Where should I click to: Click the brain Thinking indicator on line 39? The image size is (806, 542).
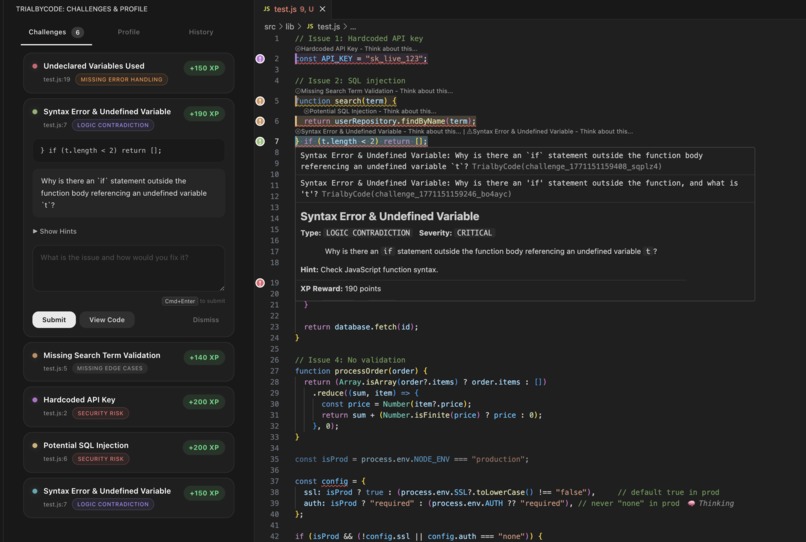tap(712, 503)
